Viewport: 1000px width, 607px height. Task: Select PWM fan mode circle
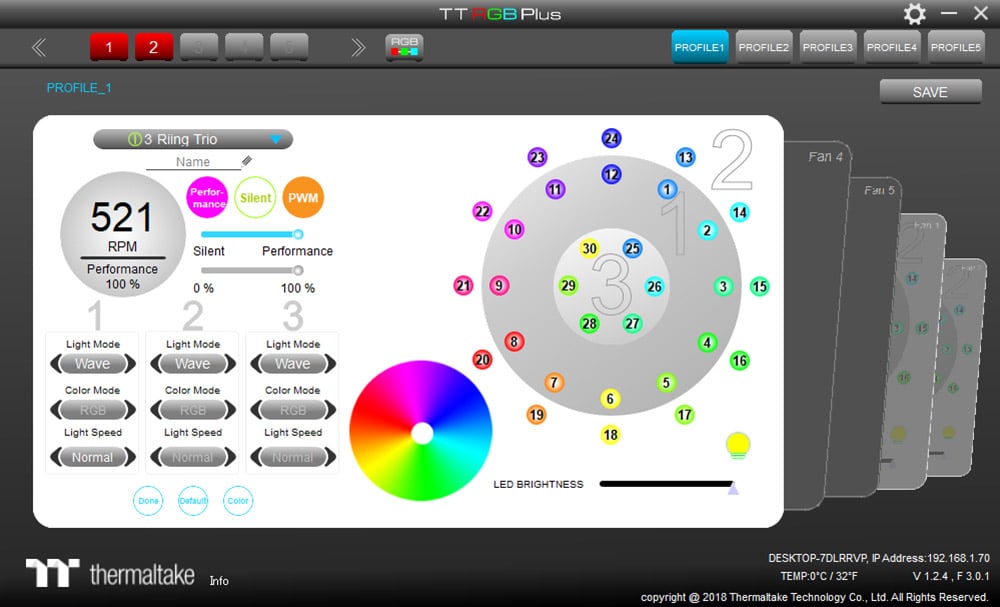[x=303, y=198]
